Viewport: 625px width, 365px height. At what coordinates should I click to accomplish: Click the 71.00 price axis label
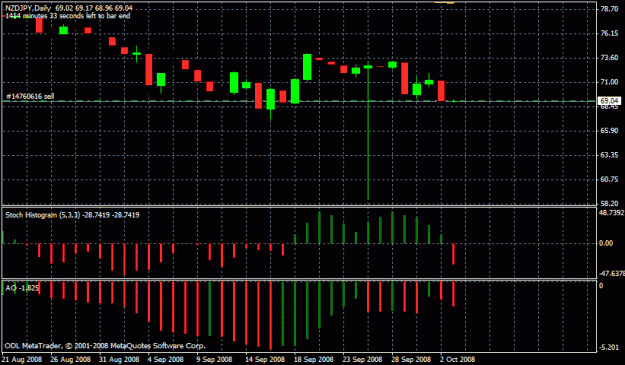tap(609, 82)
